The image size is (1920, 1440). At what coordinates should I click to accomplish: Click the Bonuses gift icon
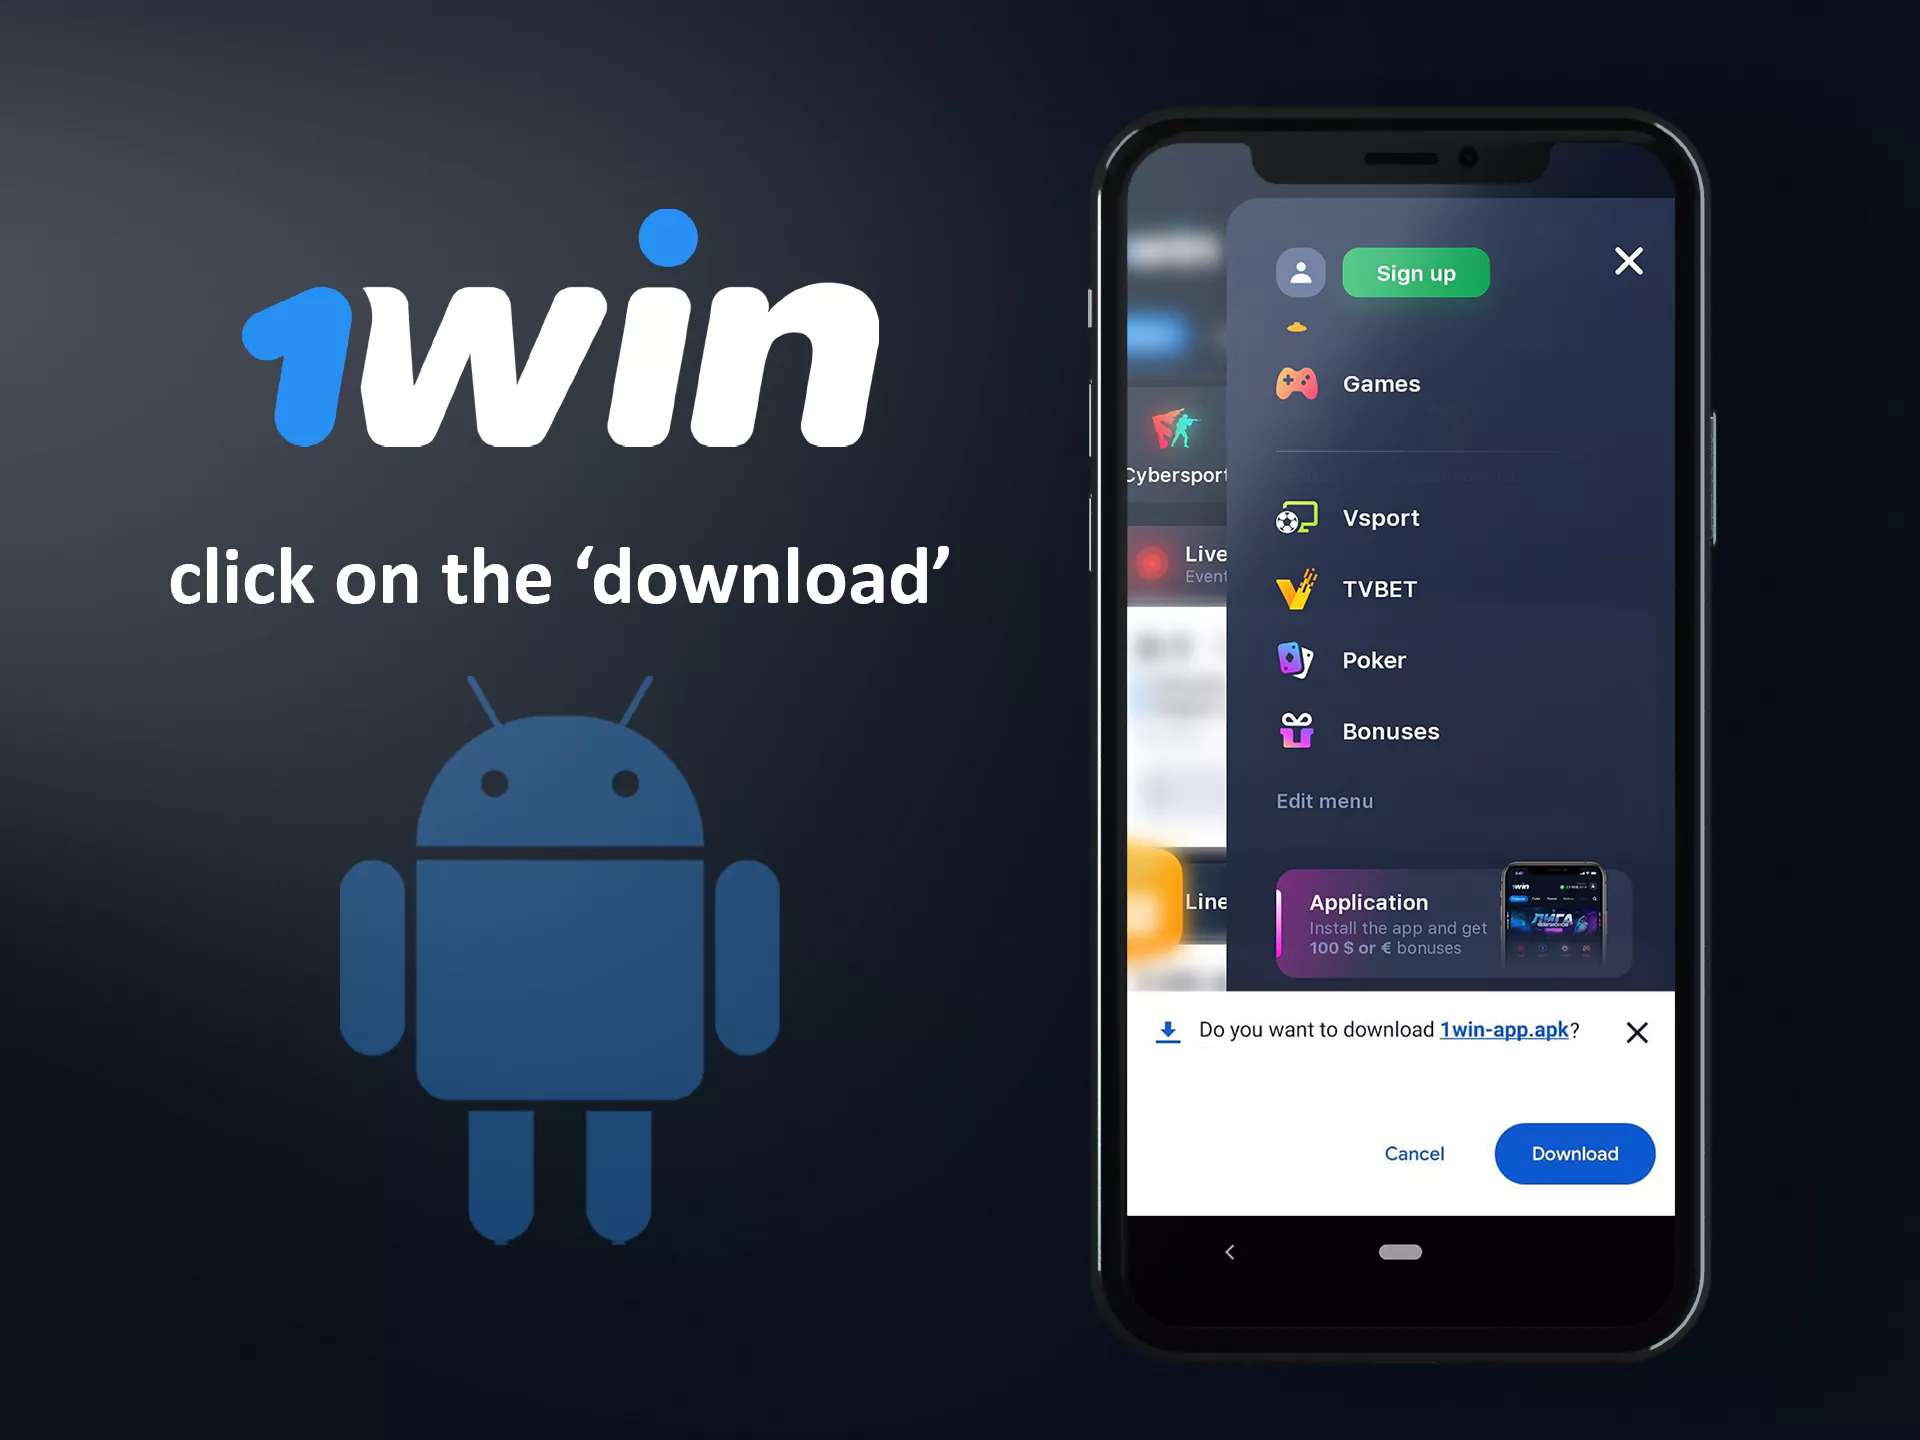[x=1296, y=731]
